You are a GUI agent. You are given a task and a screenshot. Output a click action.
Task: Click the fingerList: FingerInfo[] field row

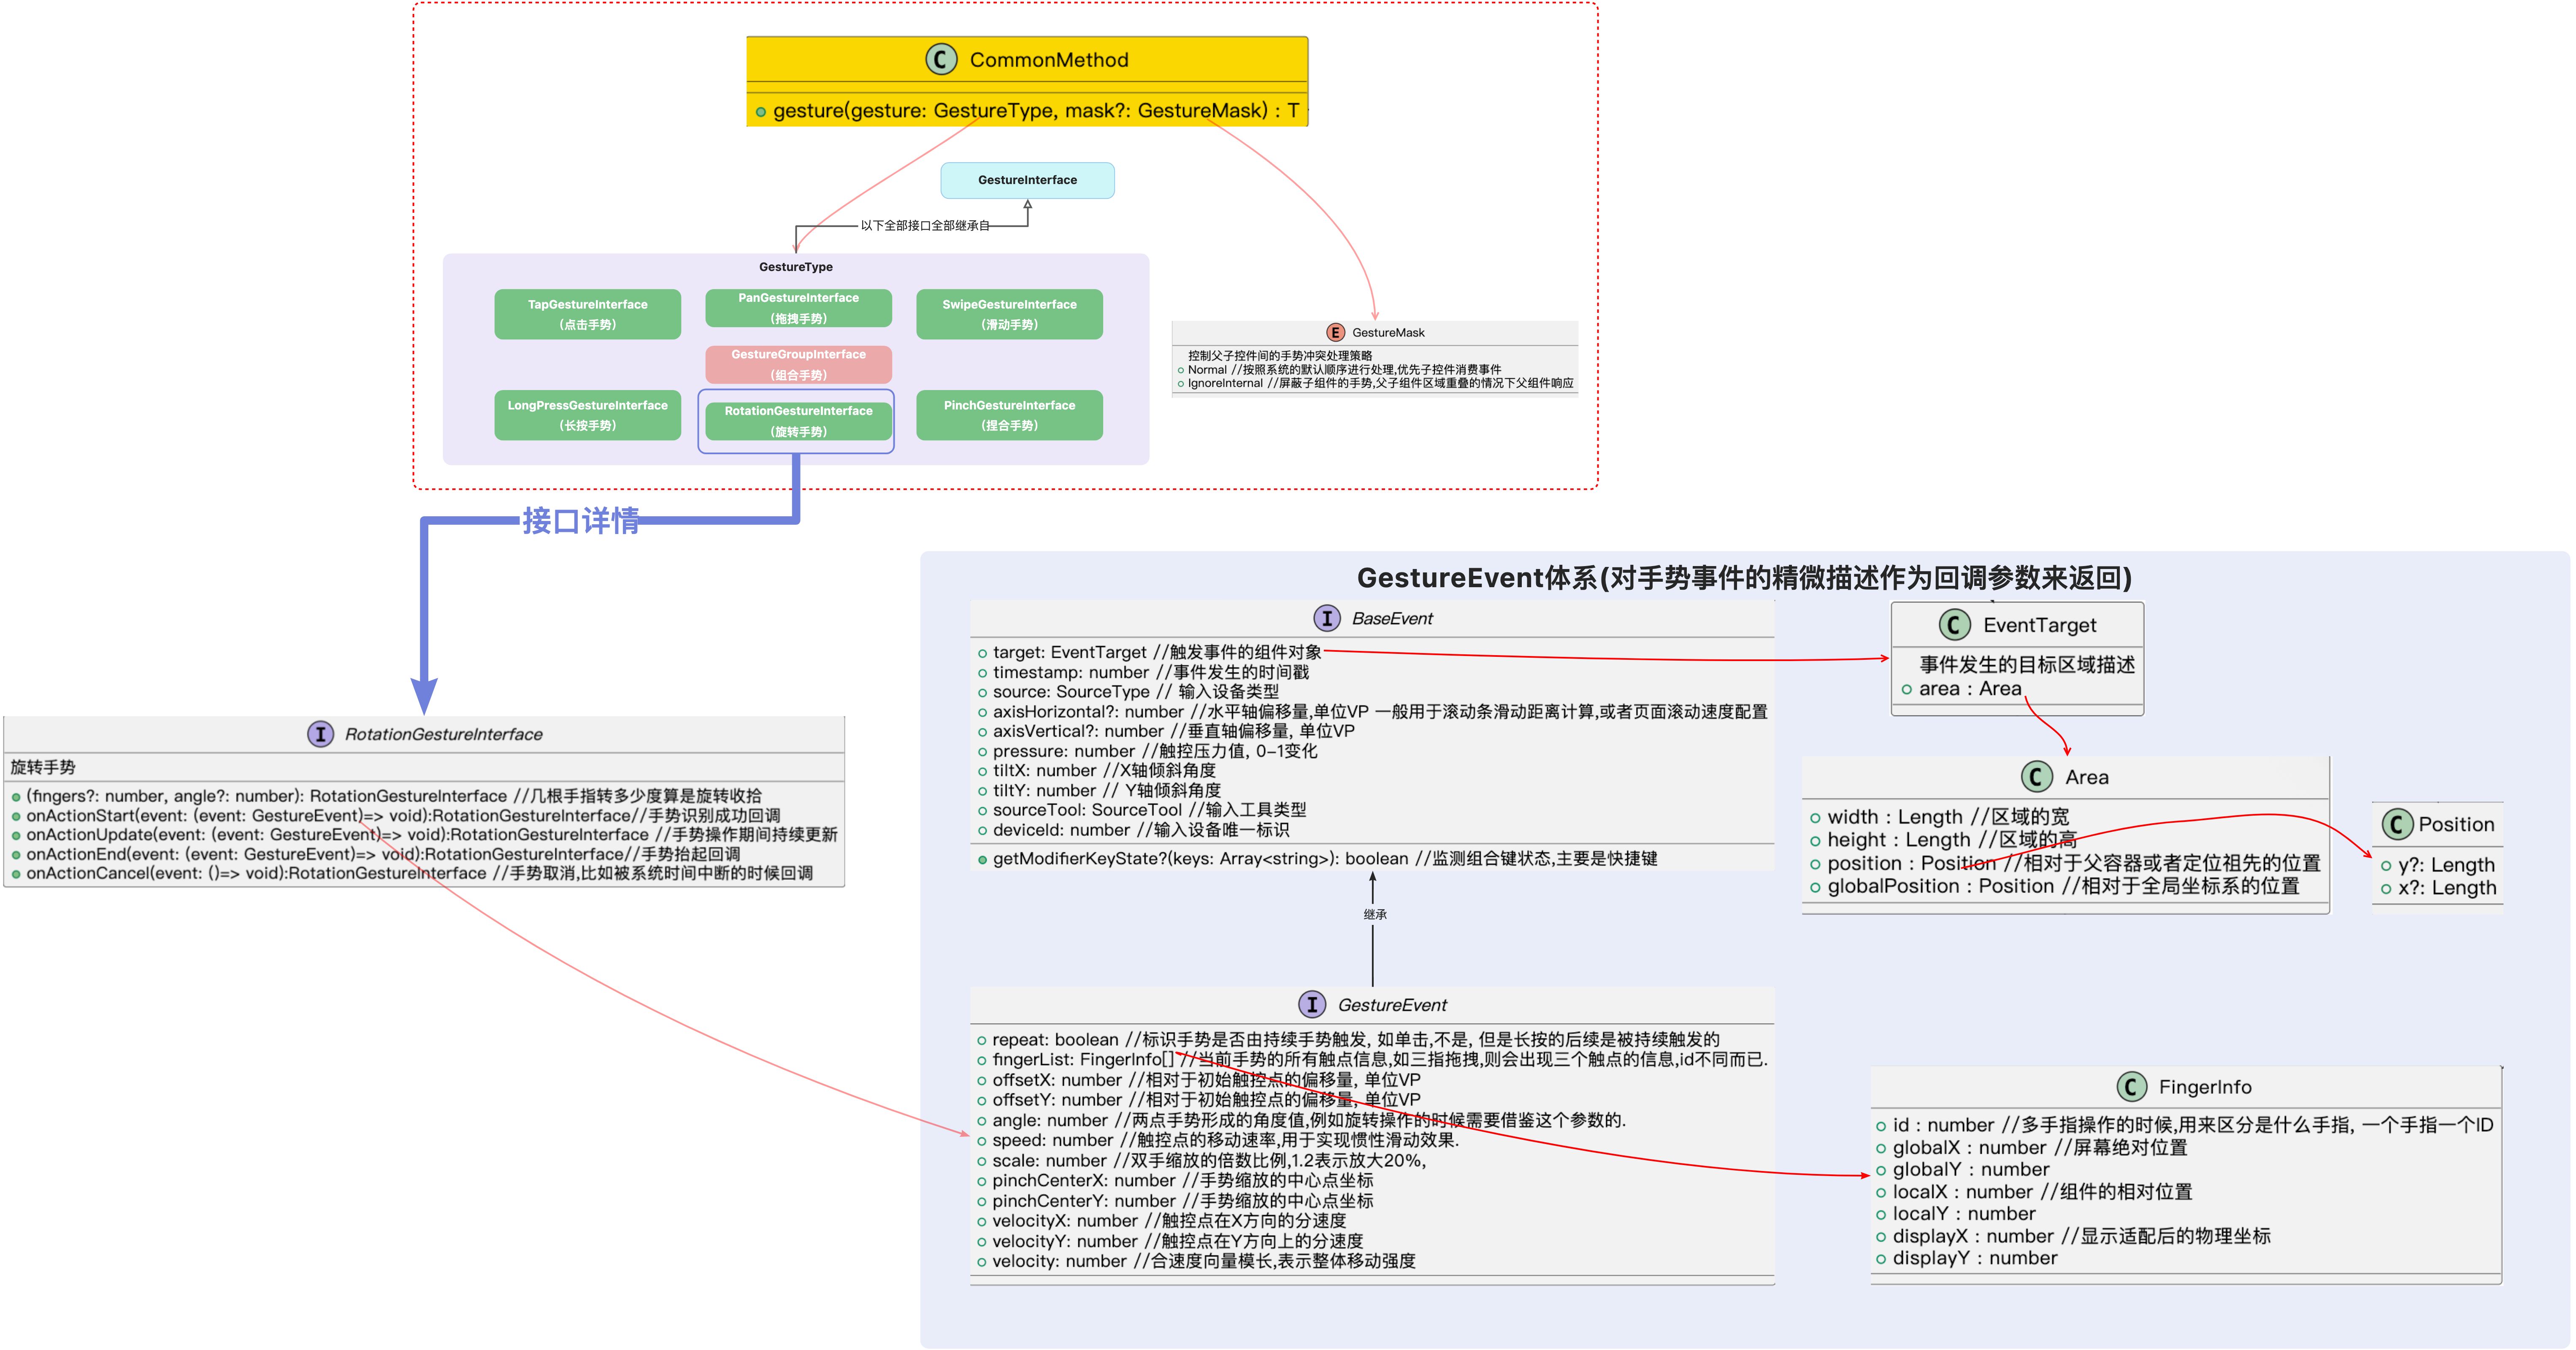pyautogui.click(x=1372, y=1059)
